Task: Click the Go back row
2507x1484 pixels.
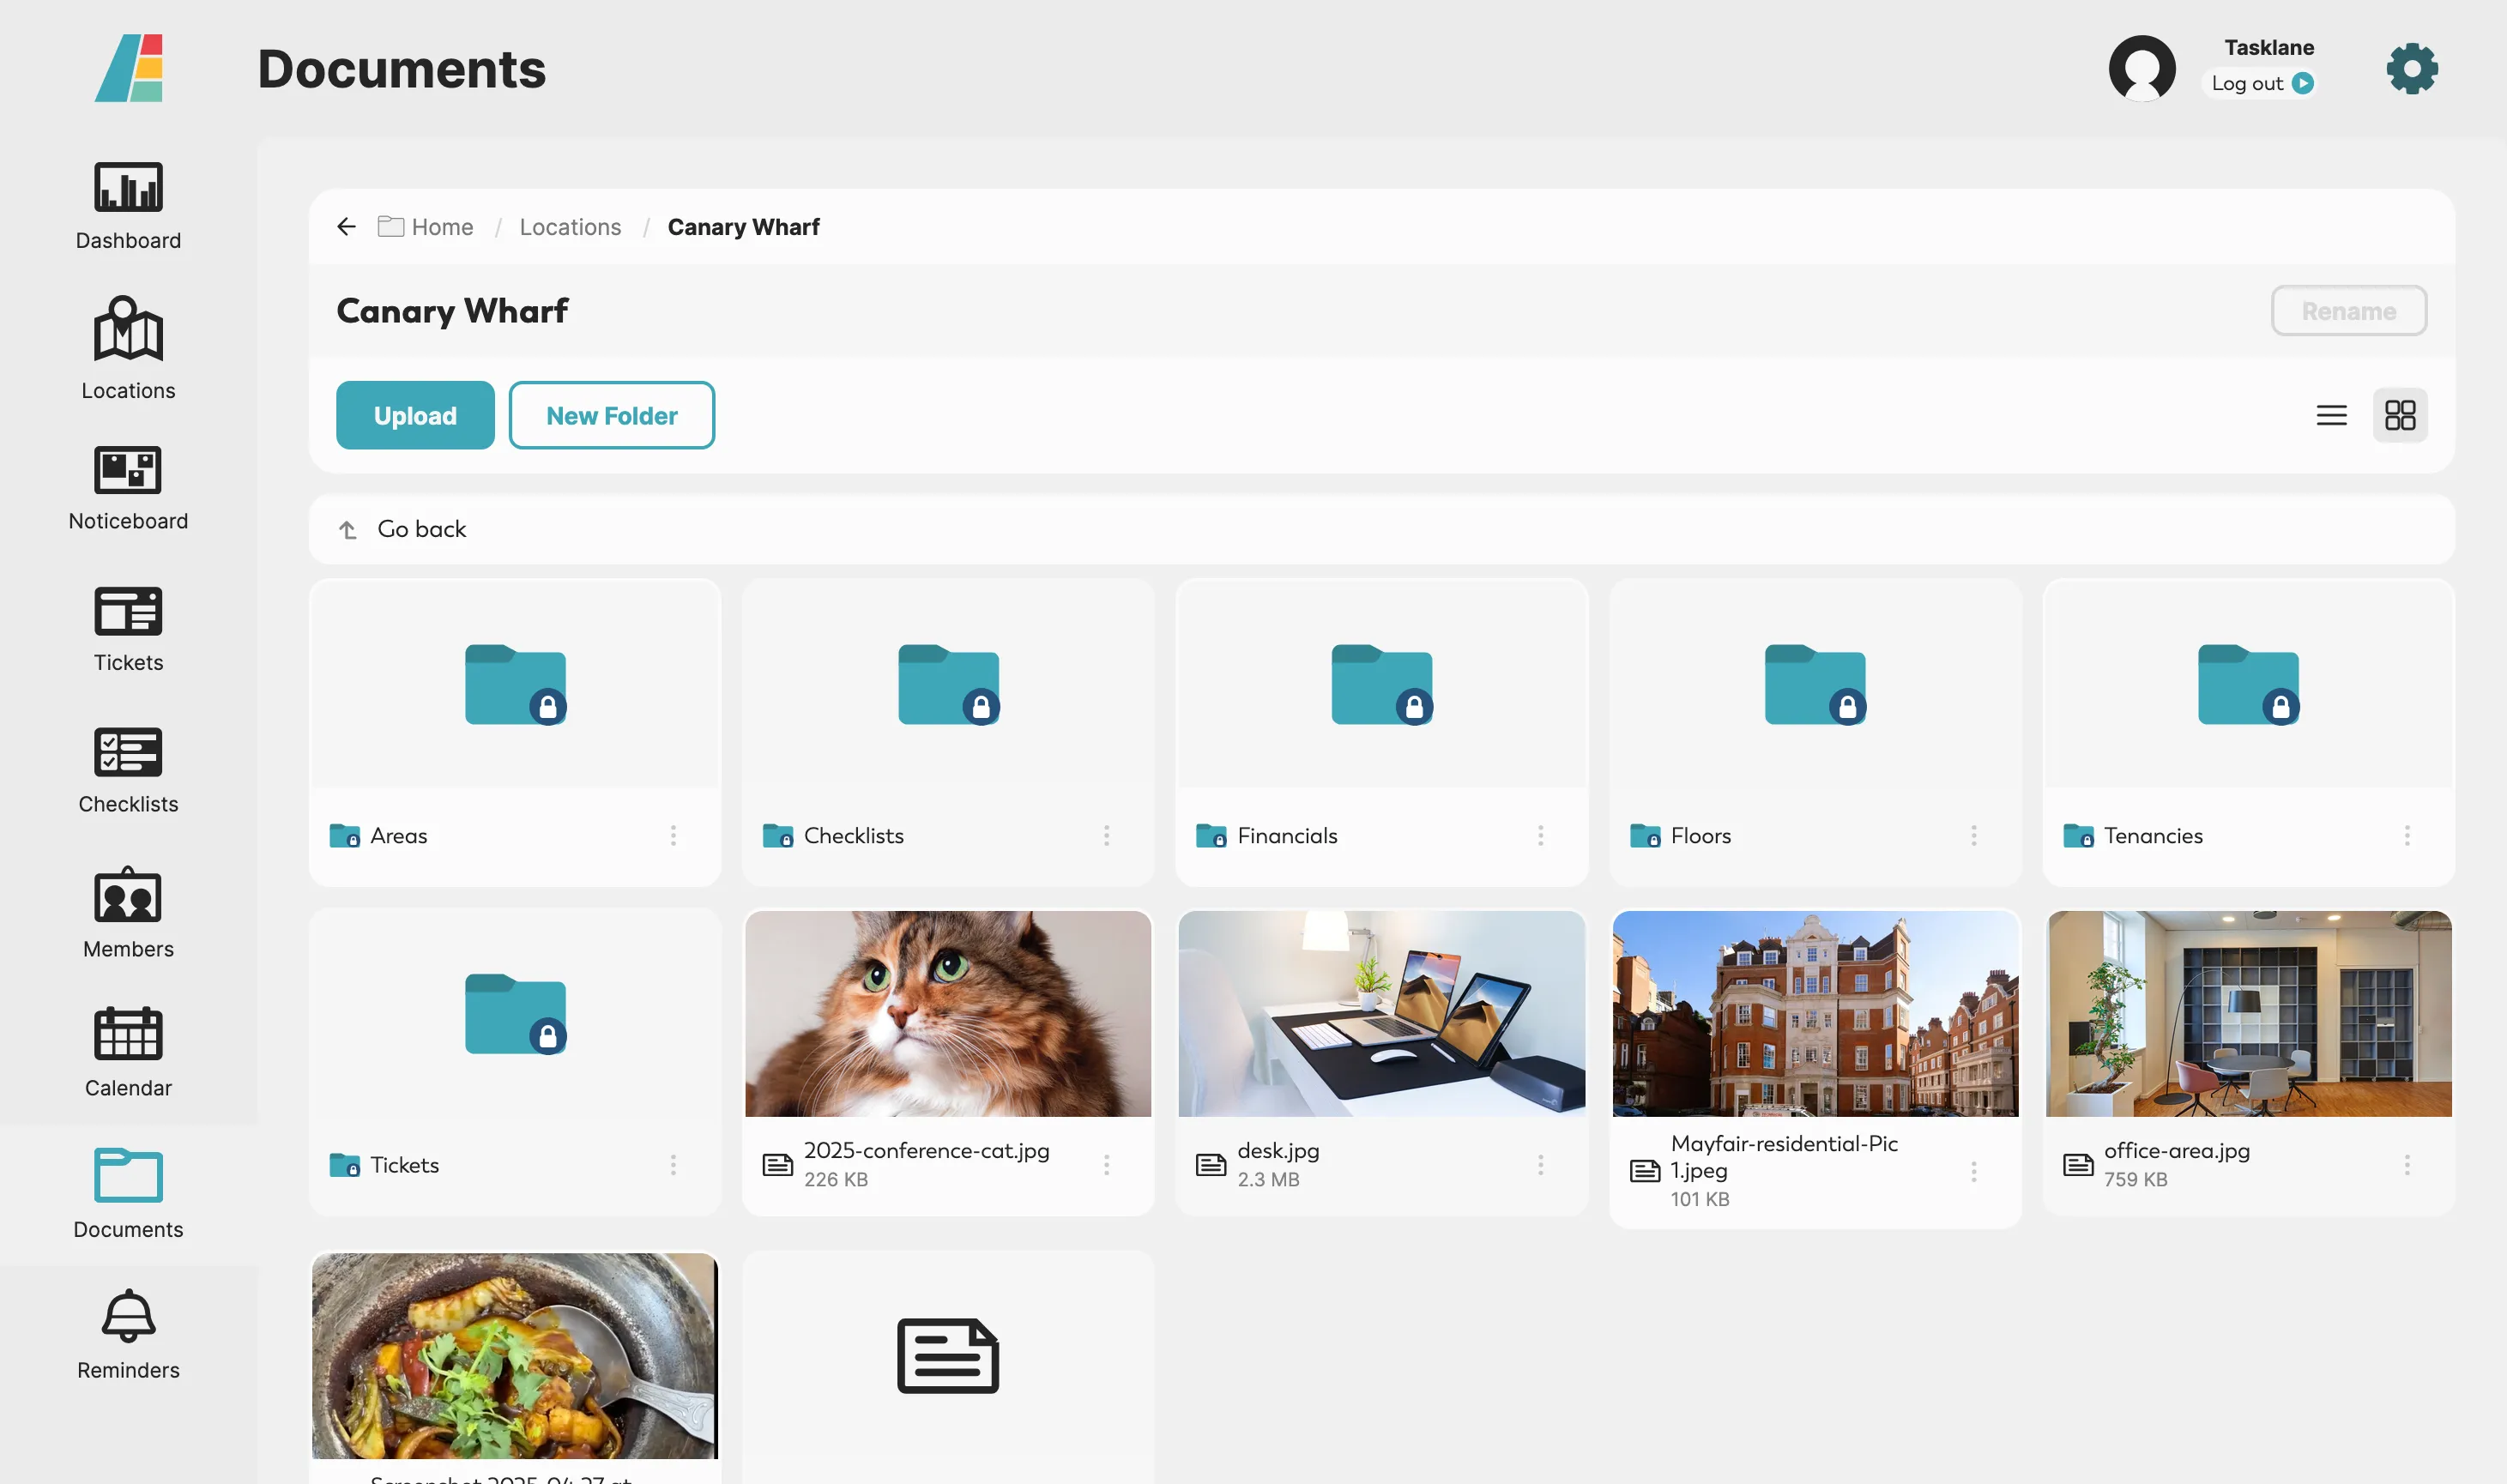Action: pyautogui.click(x=1381, y=529)
